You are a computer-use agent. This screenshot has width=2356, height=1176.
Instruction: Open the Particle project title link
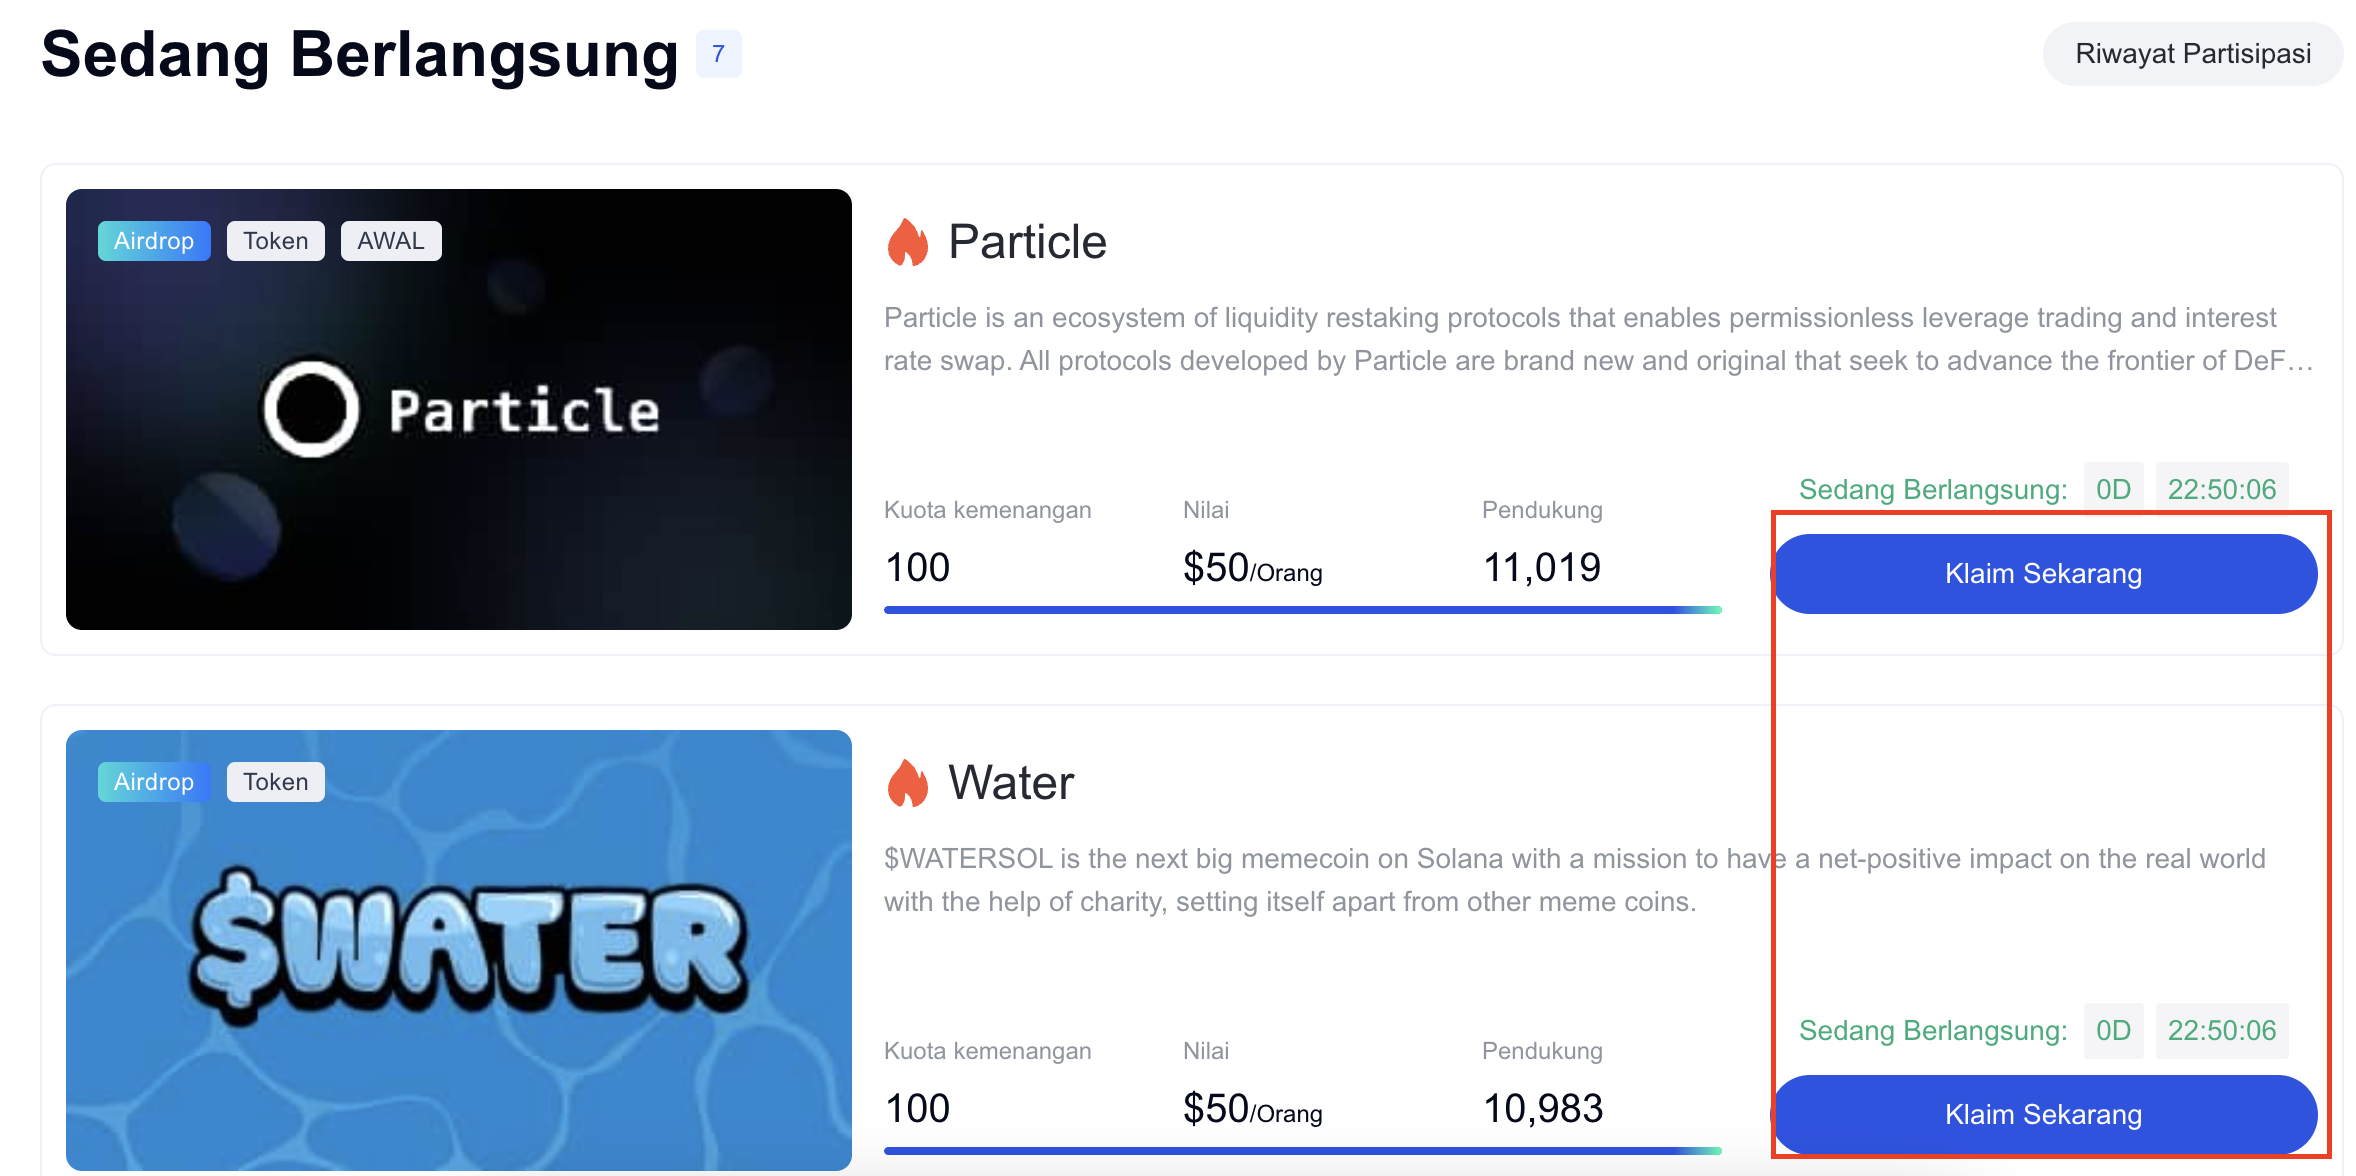pyautogui.click(x=1027, y=243)
